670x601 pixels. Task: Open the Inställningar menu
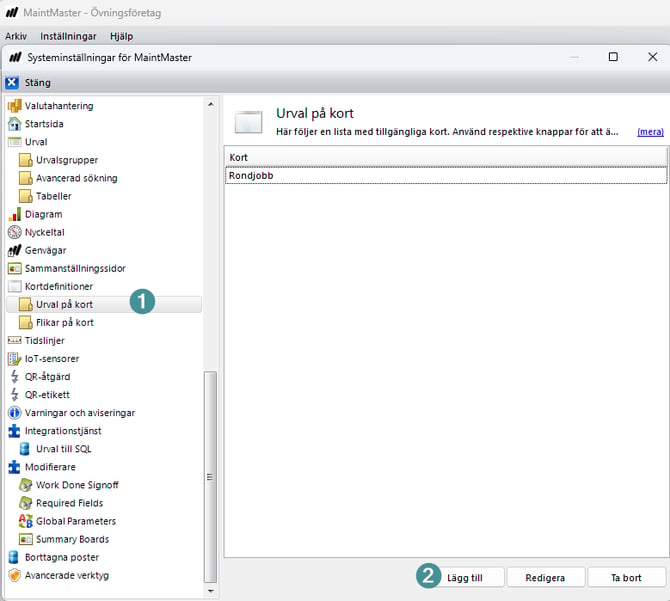pos(68,36)
